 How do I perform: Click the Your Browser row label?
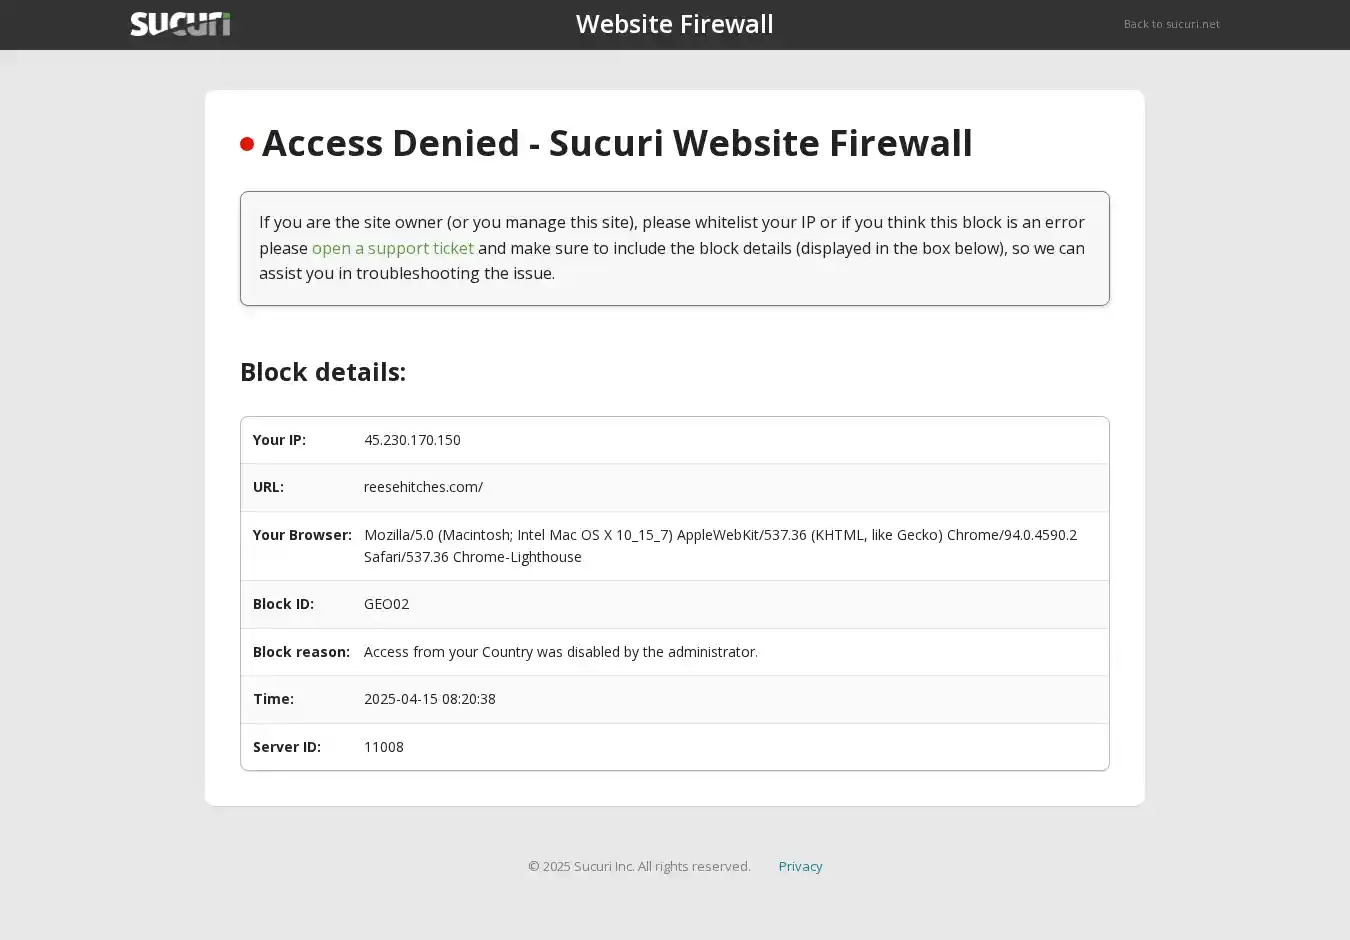(302, 535)
